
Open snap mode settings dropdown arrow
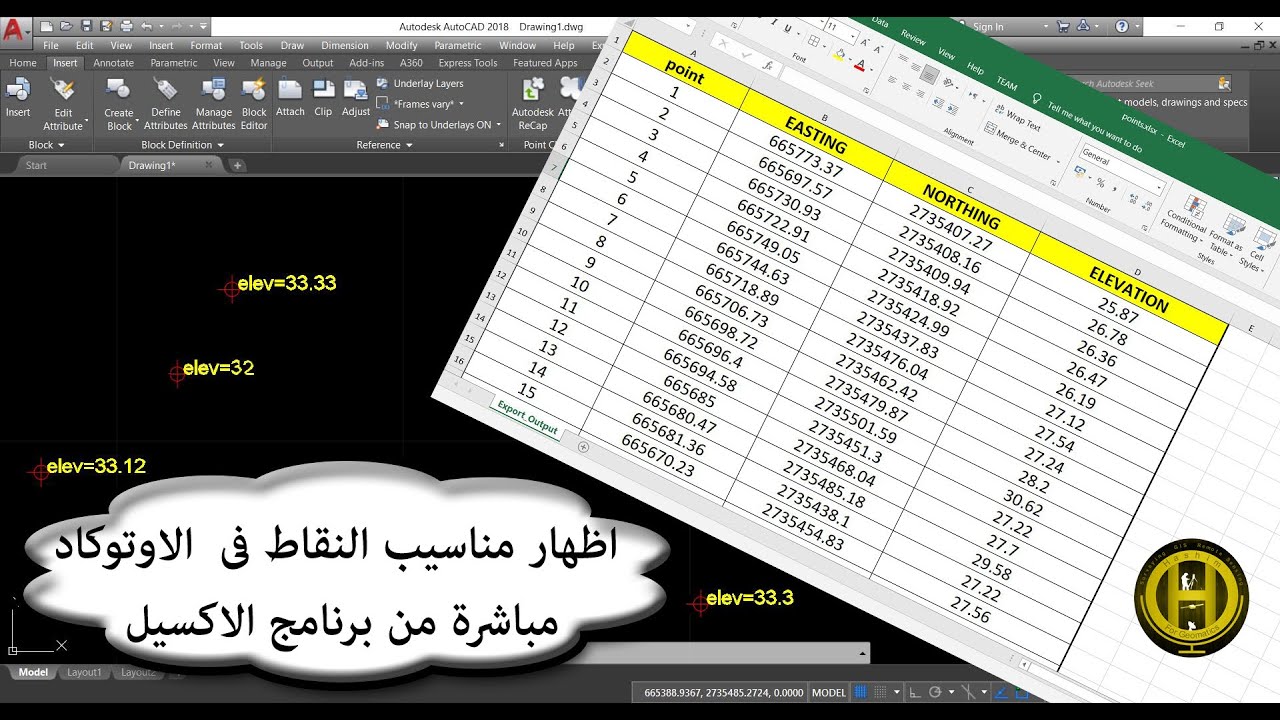(896, 692)
